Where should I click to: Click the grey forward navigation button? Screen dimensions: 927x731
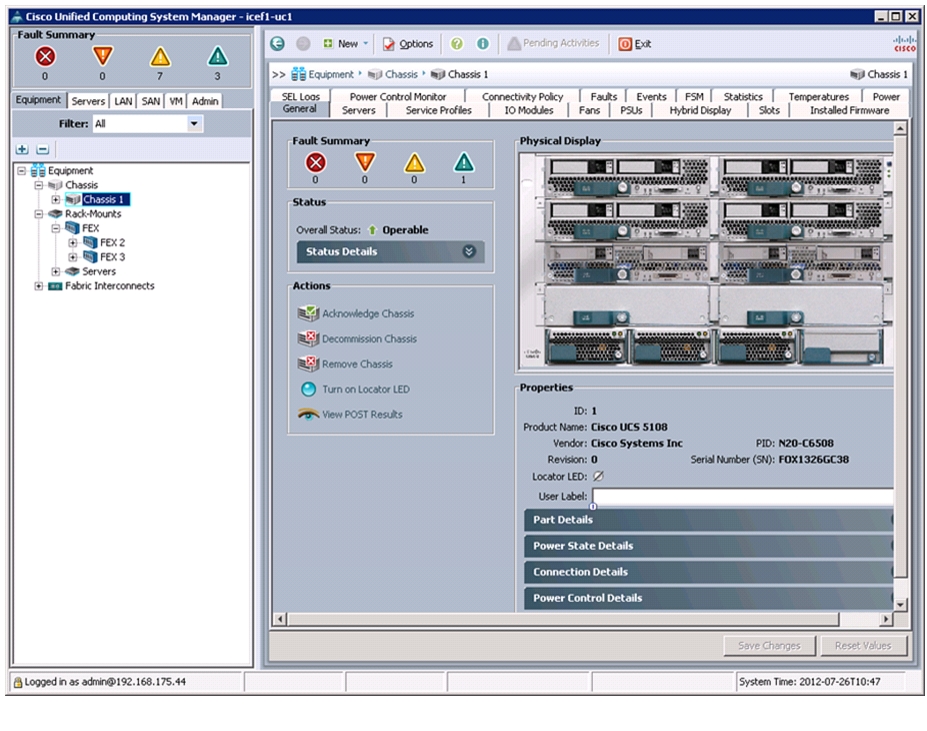point(303,43)
